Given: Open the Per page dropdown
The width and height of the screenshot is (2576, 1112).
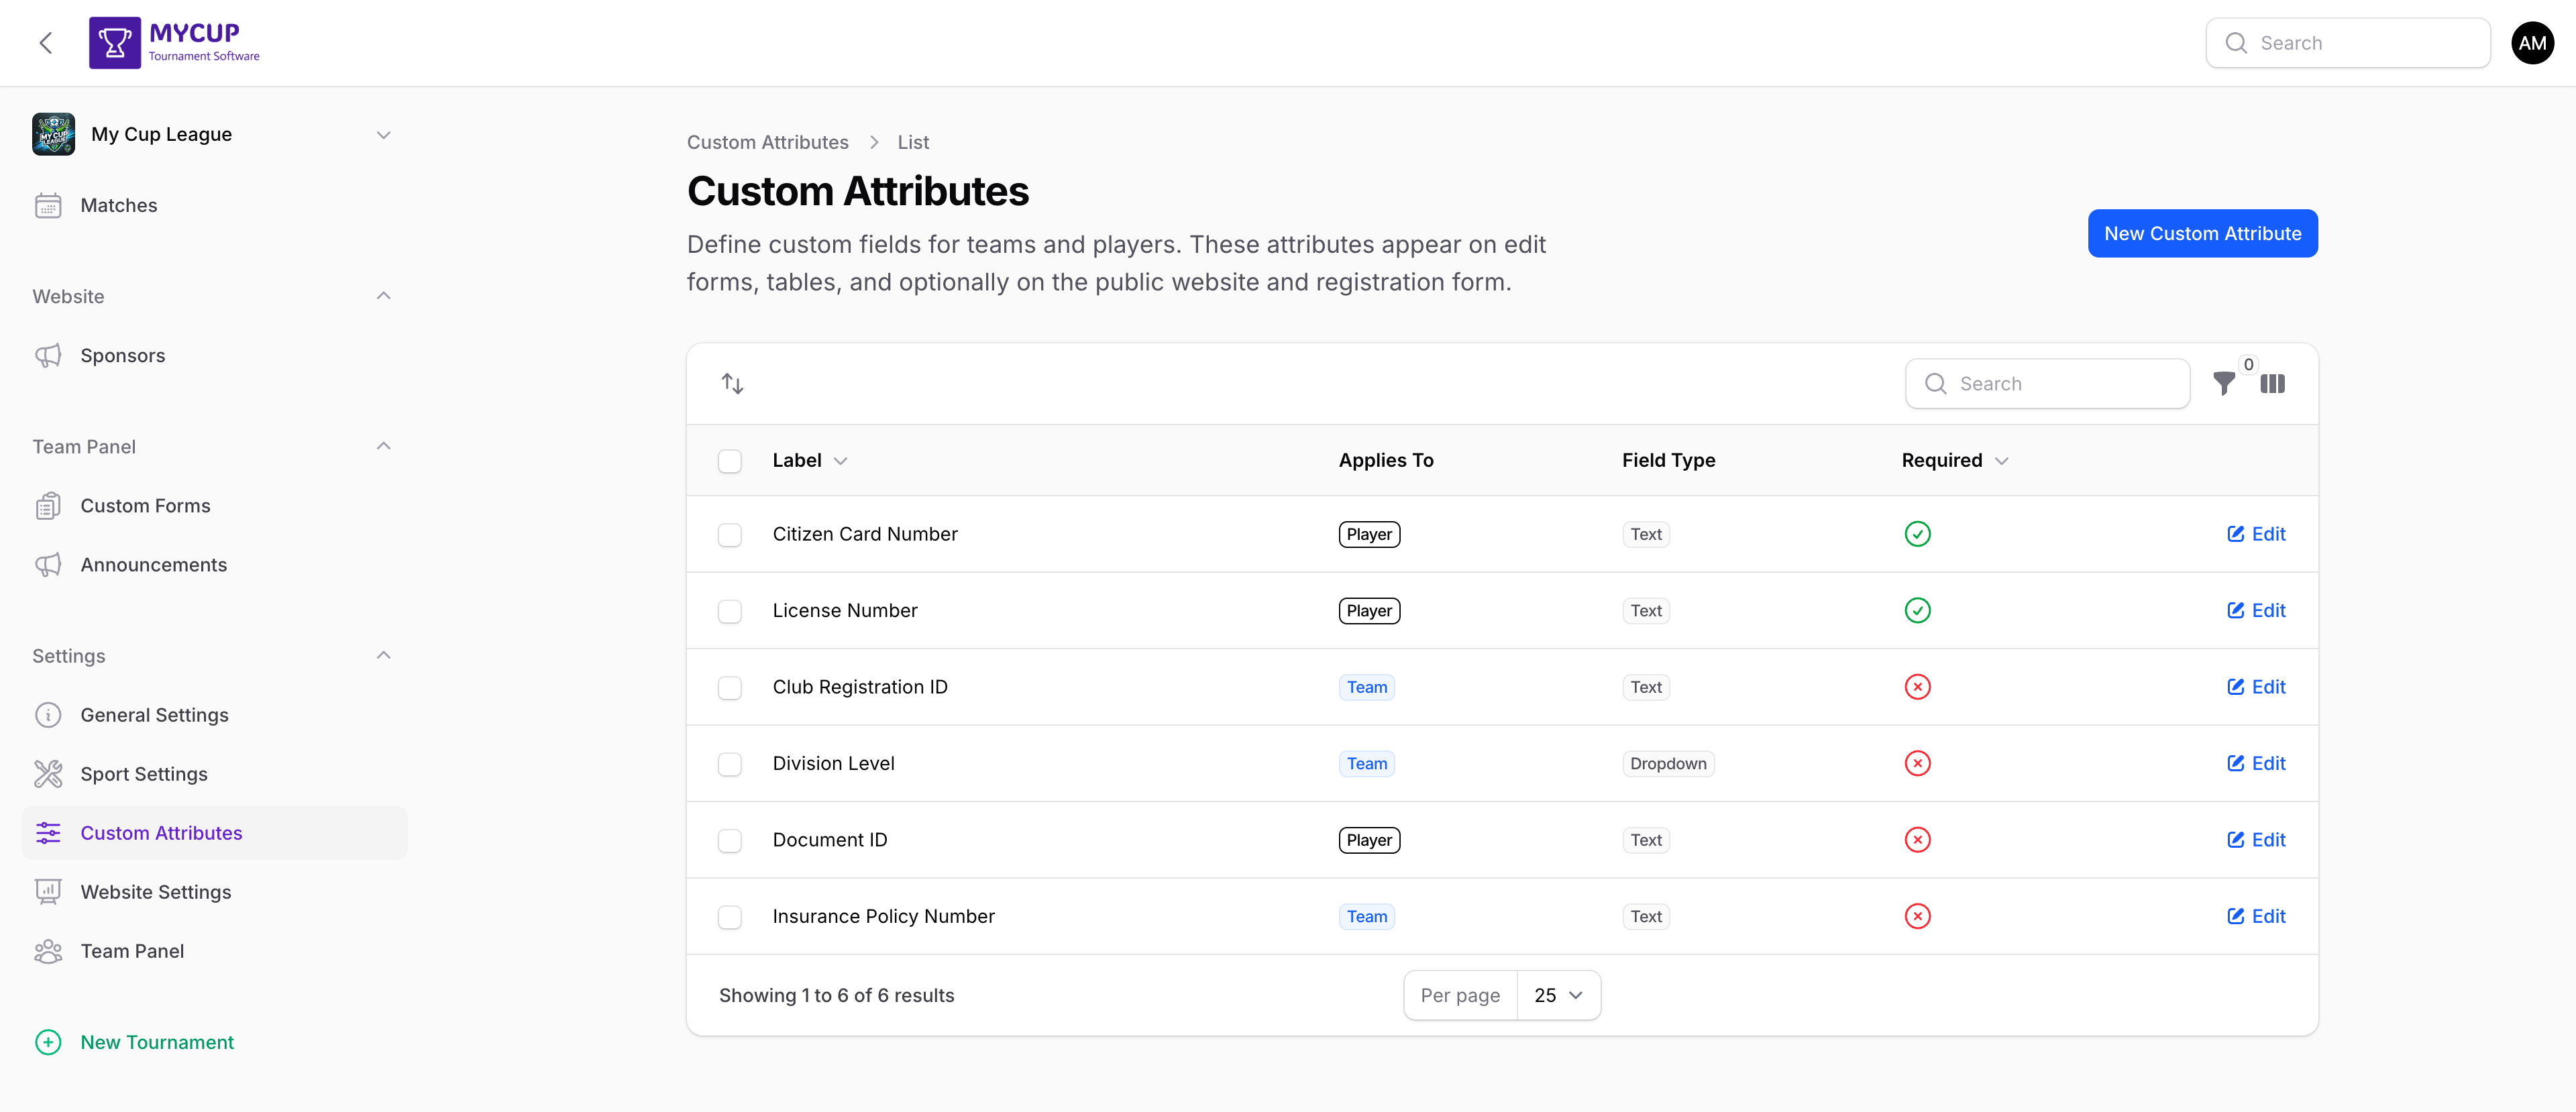Looking at the screenshot, I should tap(1557, 995).
